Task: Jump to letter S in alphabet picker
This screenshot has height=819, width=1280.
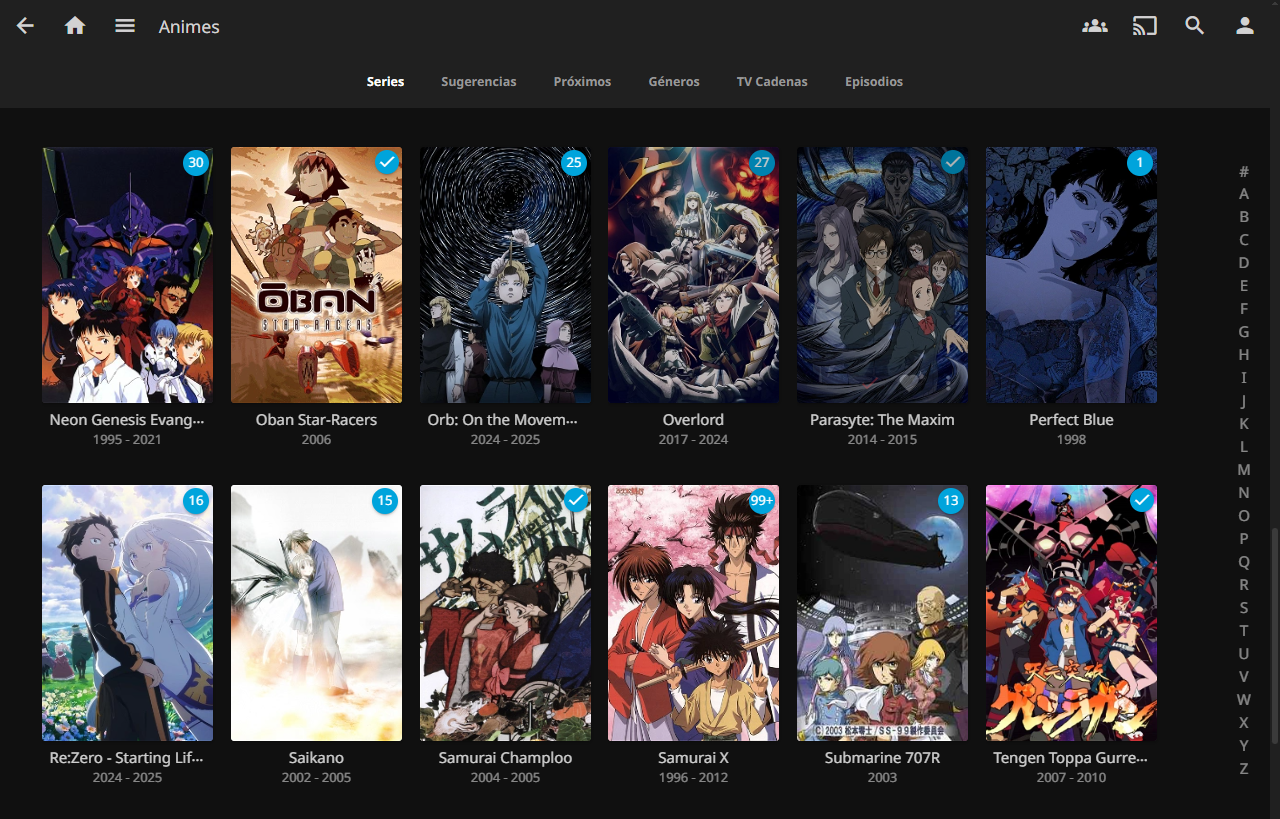Action: click(x=1244, y=608)
